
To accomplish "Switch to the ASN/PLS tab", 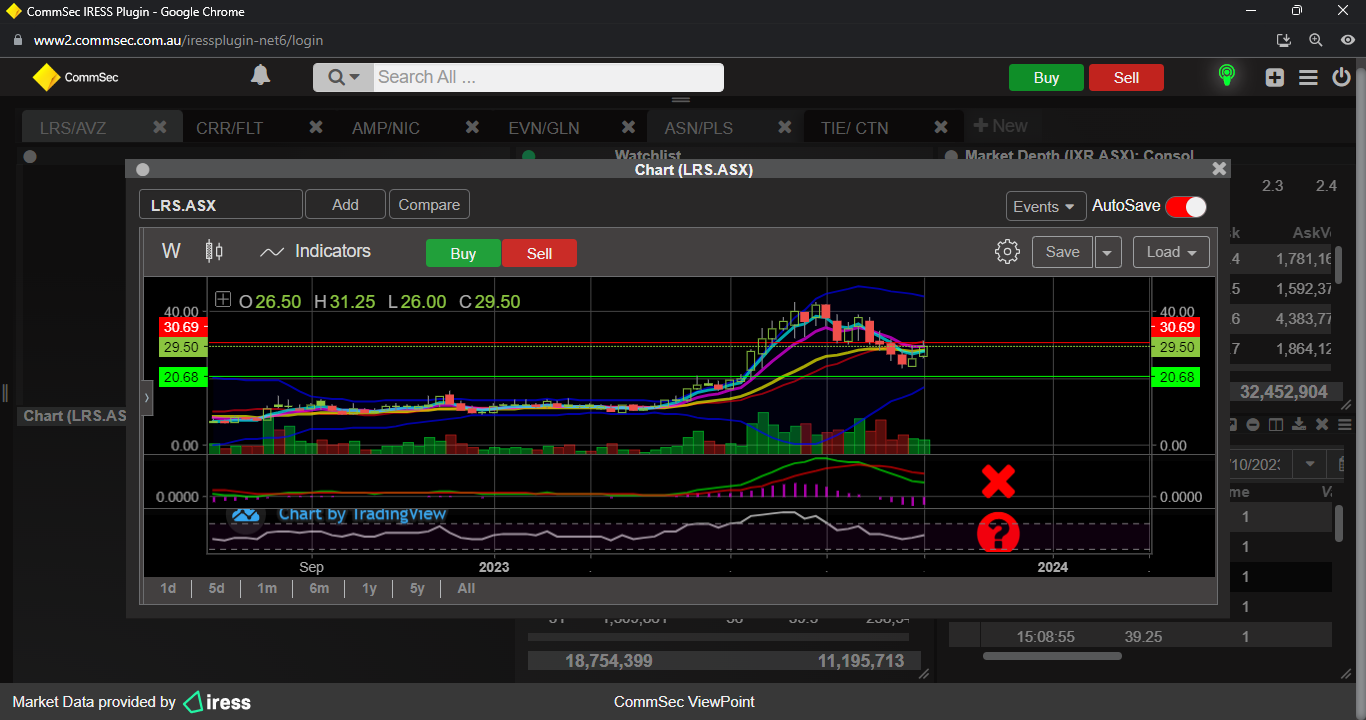I will (699, 128).
